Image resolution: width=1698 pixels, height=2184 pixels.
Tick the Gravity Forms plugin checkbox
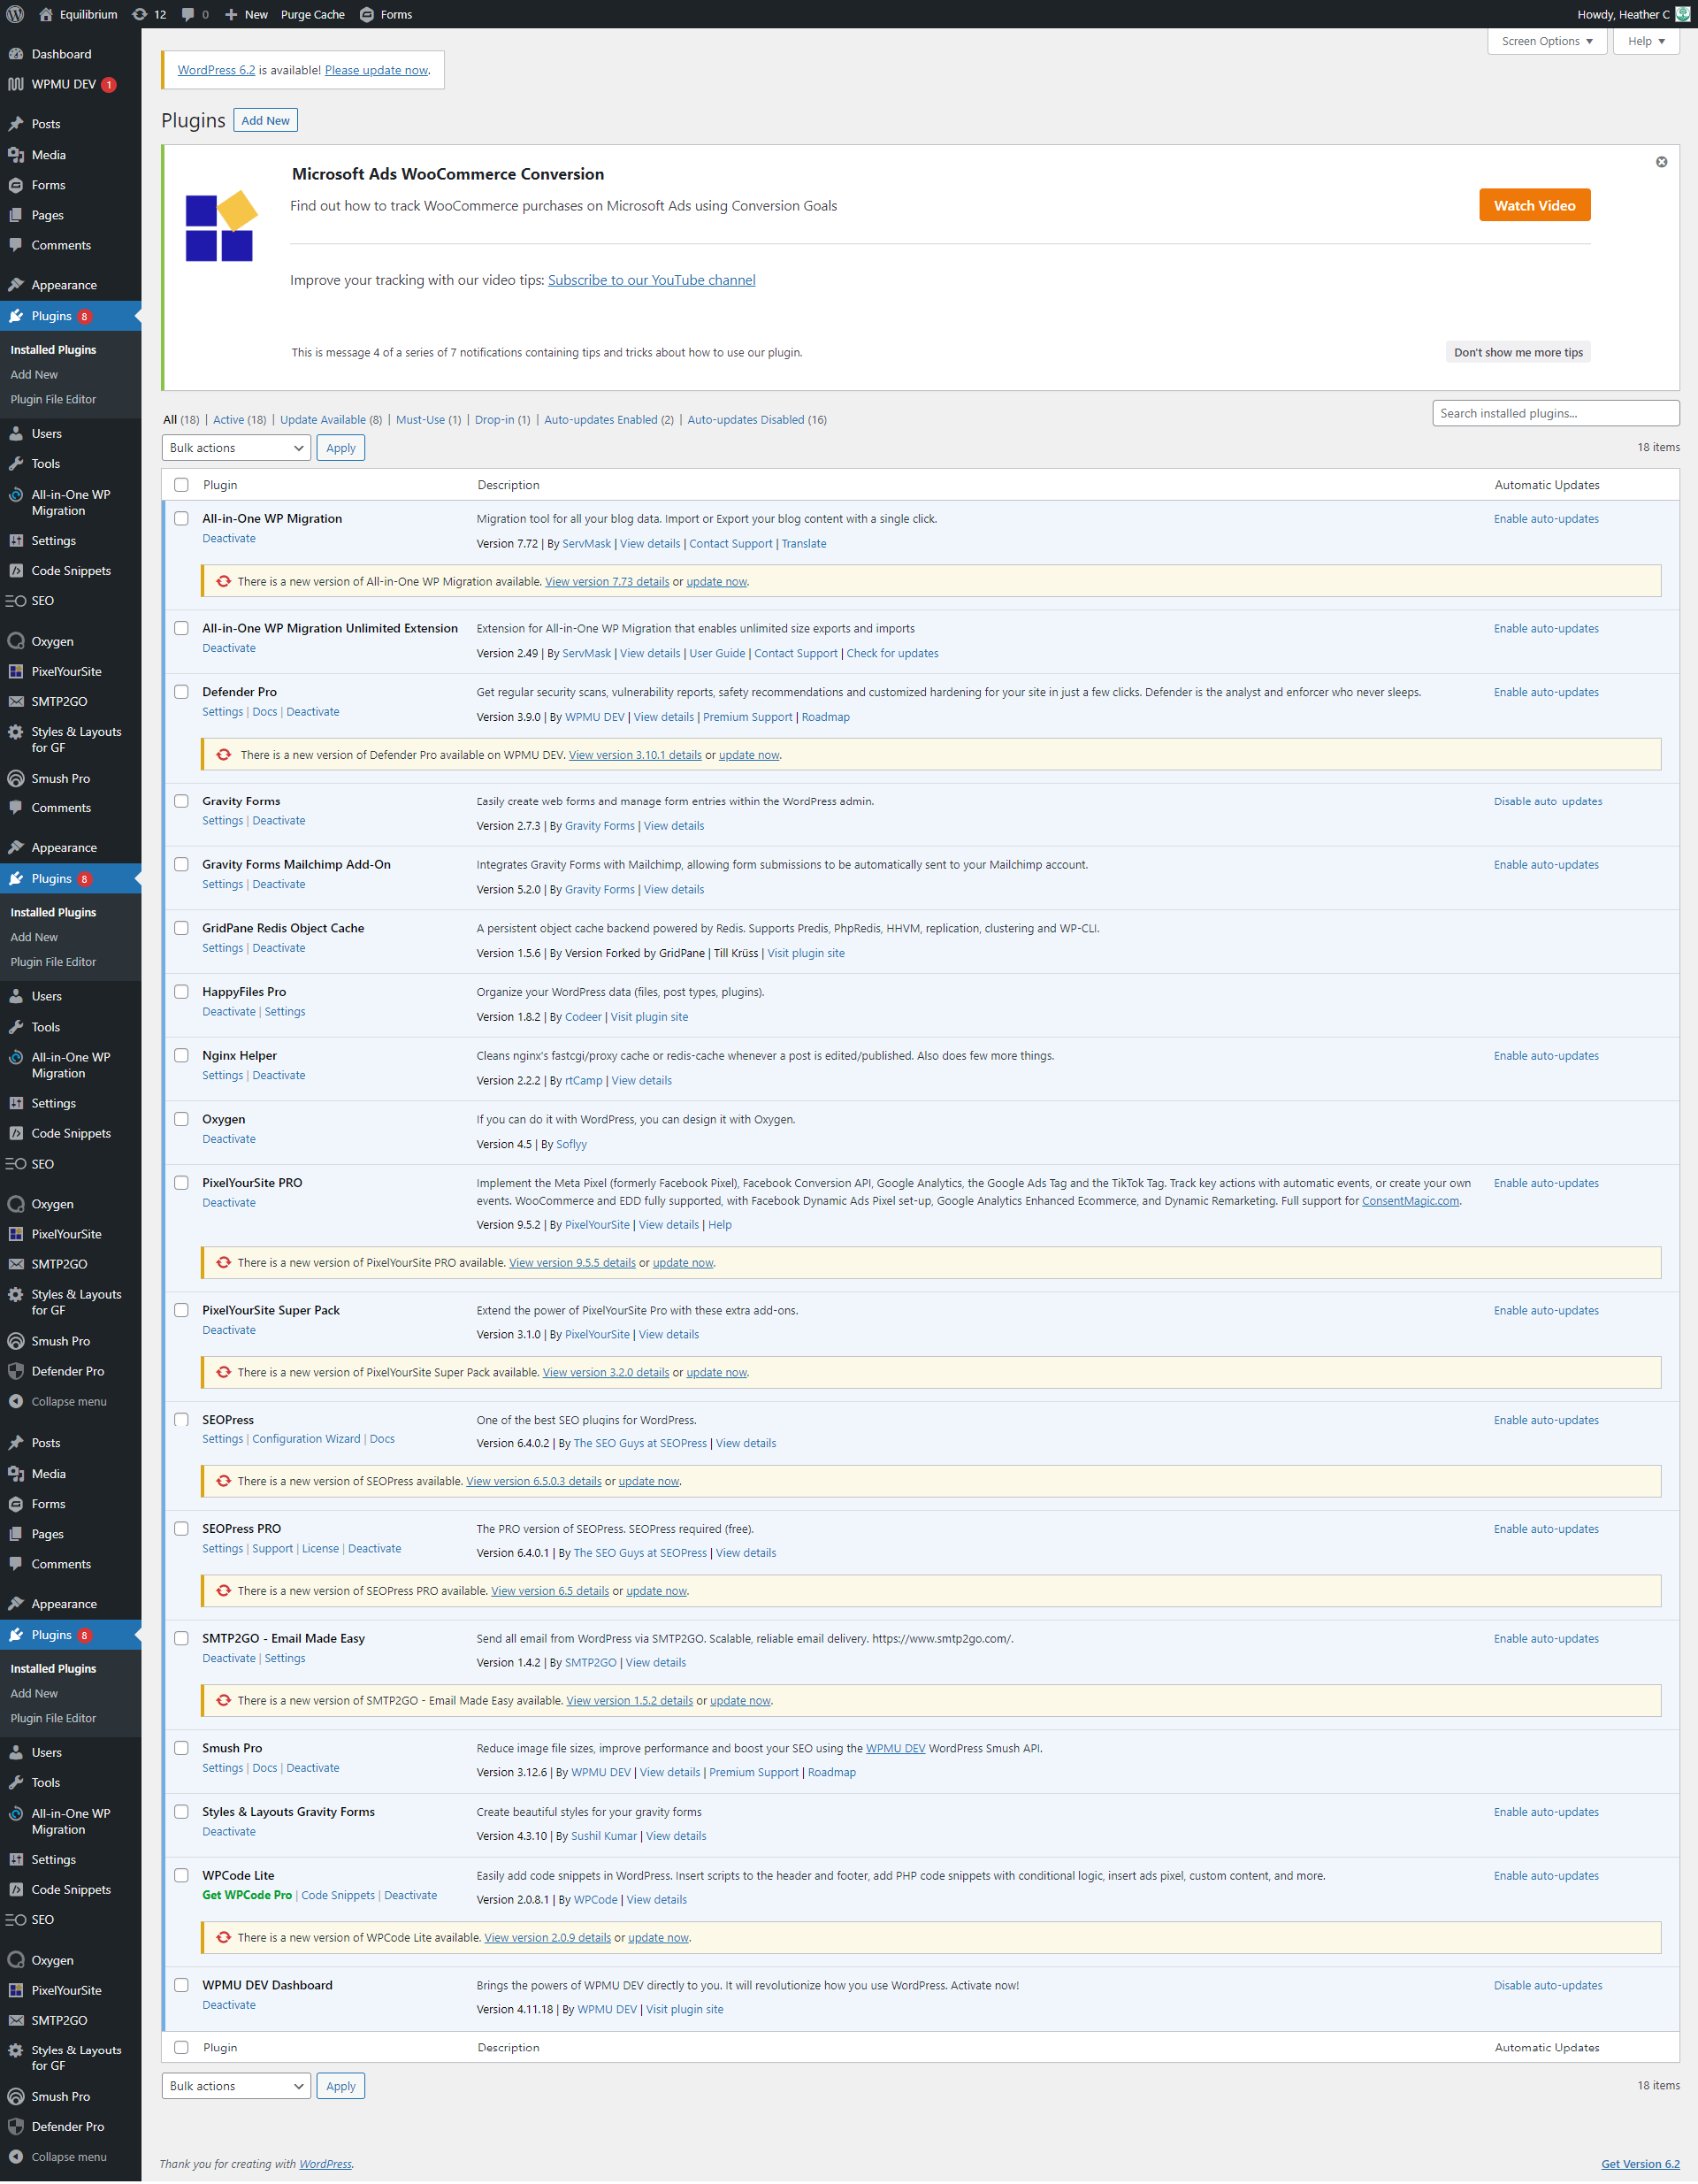click(181, 801)
